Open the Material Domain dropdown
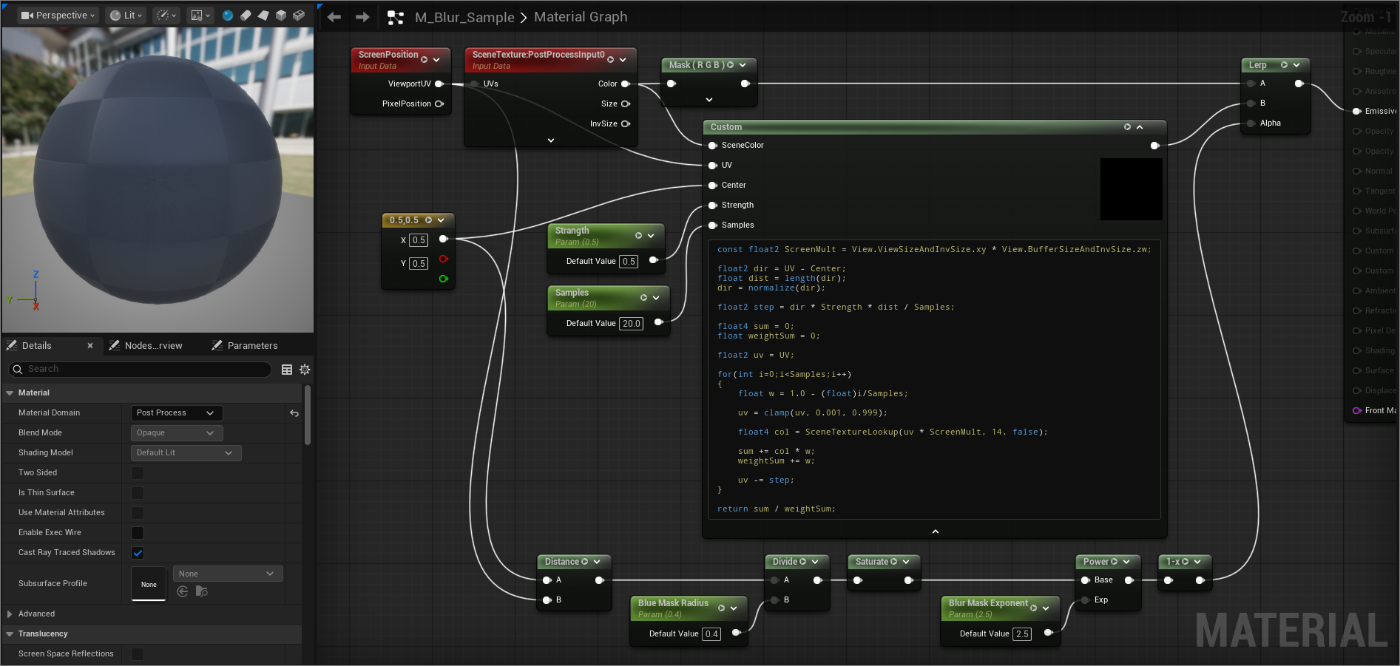 pos(176,413)
